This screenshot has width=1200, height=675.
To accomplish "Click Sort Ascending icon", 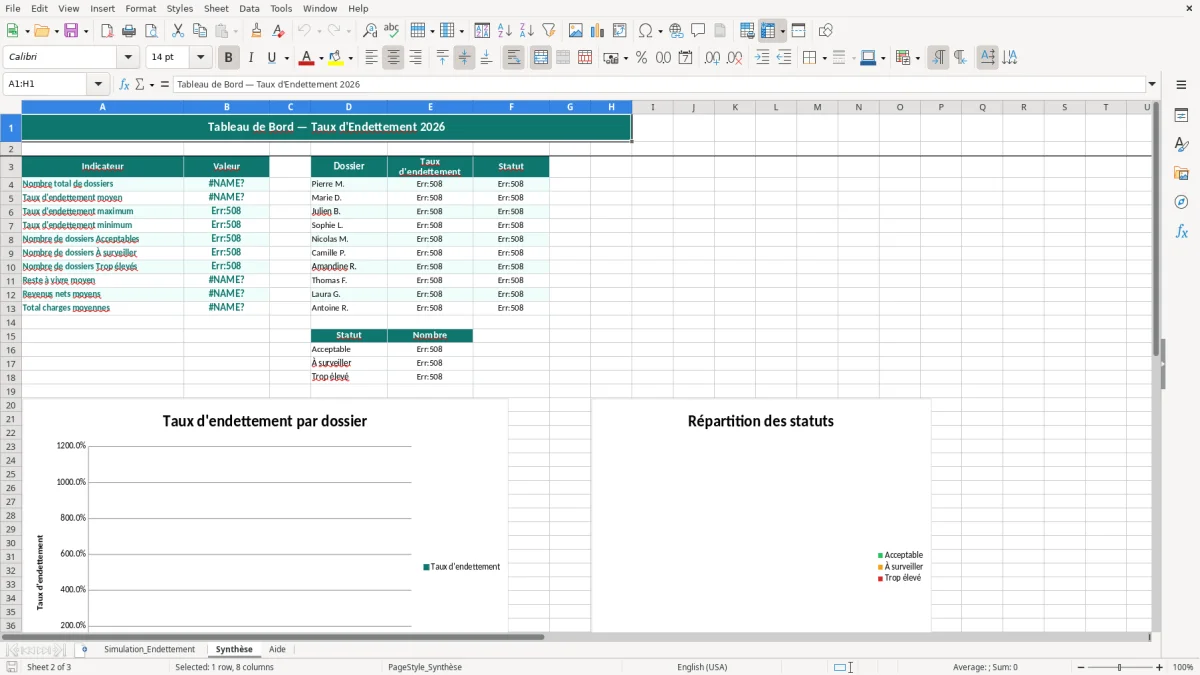I will coord(504,31).
